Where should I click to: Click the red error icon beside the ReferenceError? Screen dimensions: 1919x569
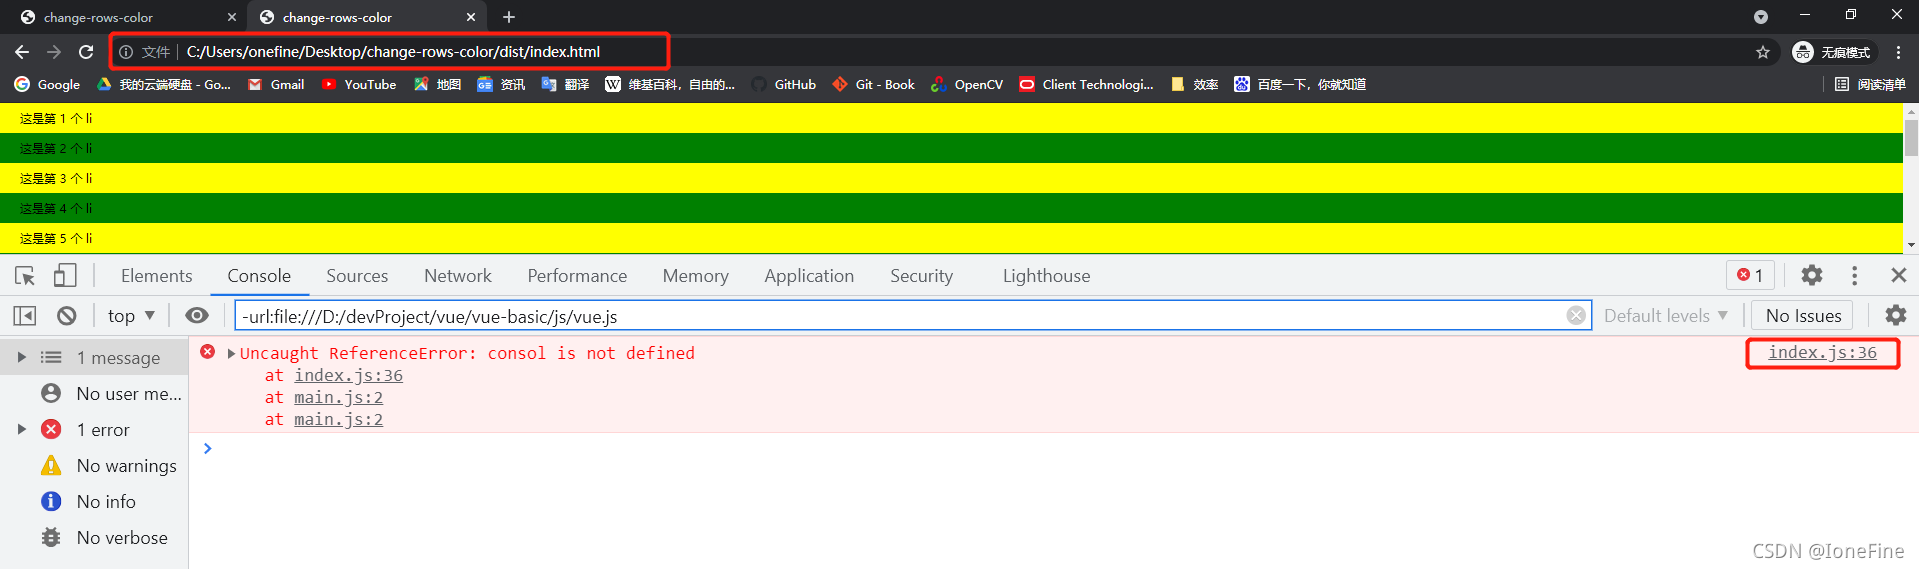coord(208,352)
